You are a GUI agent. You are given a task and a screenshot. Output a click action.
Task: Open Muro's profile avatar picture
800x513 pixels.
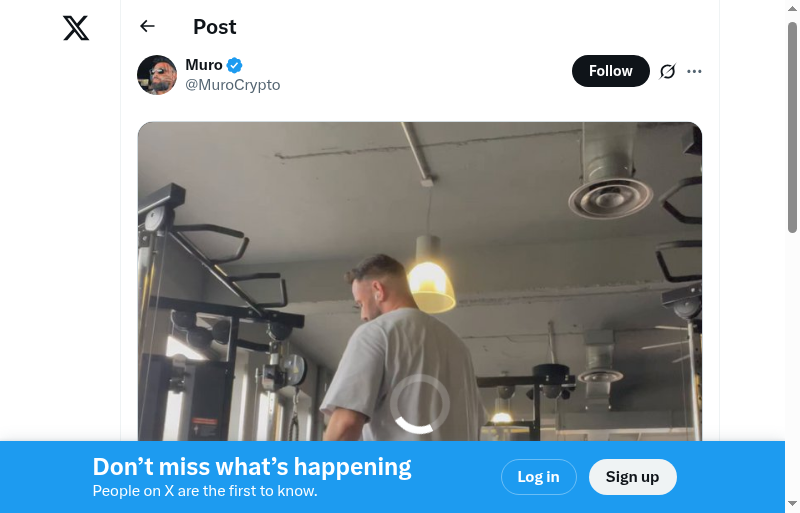(x=157, y=75)
